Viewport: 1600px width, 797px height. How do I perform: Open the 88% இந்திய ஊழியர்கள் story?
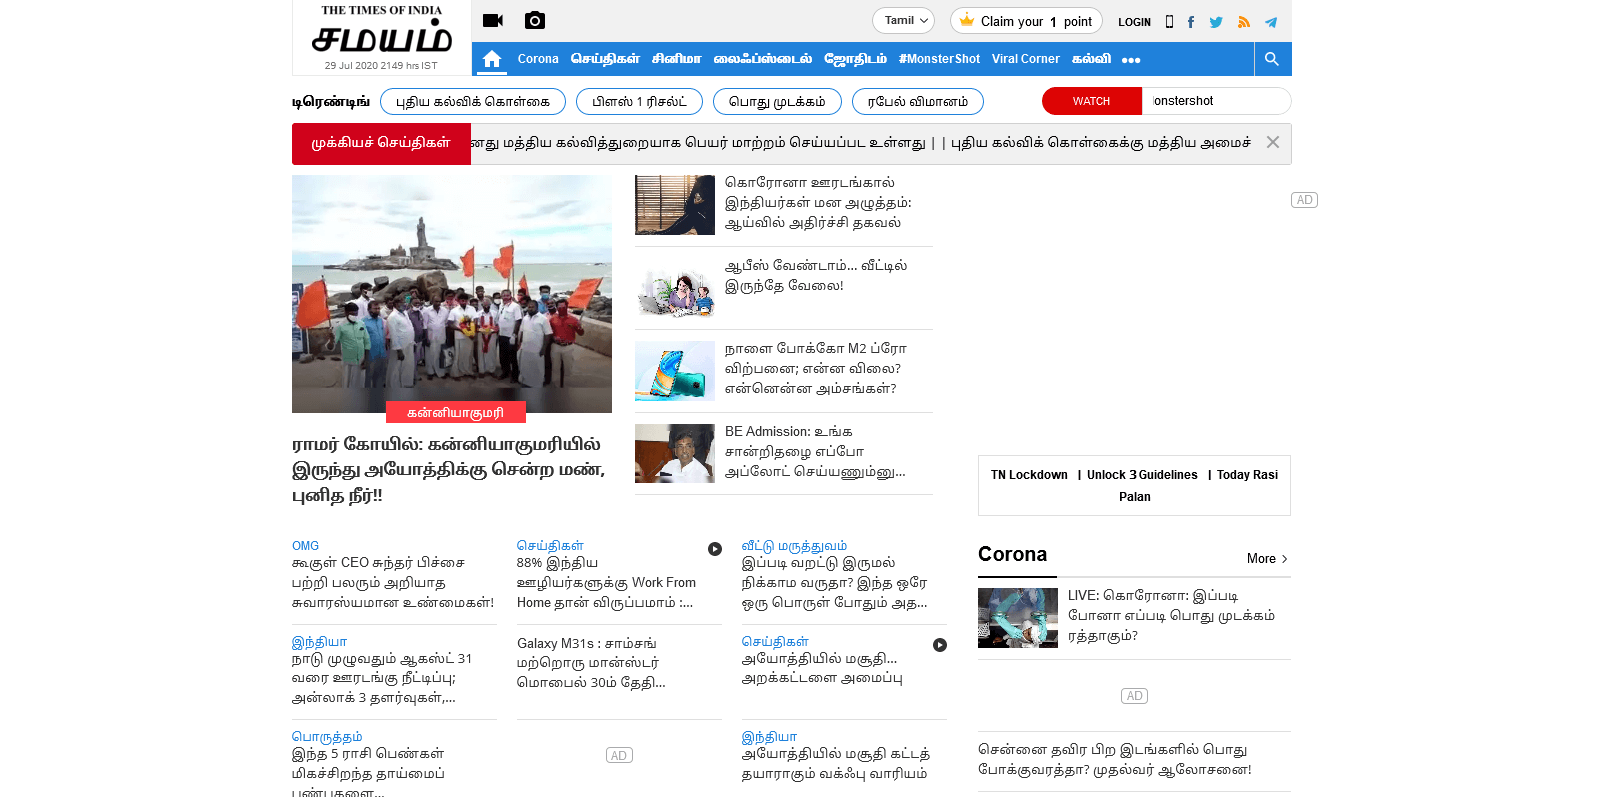pos(606,583)
